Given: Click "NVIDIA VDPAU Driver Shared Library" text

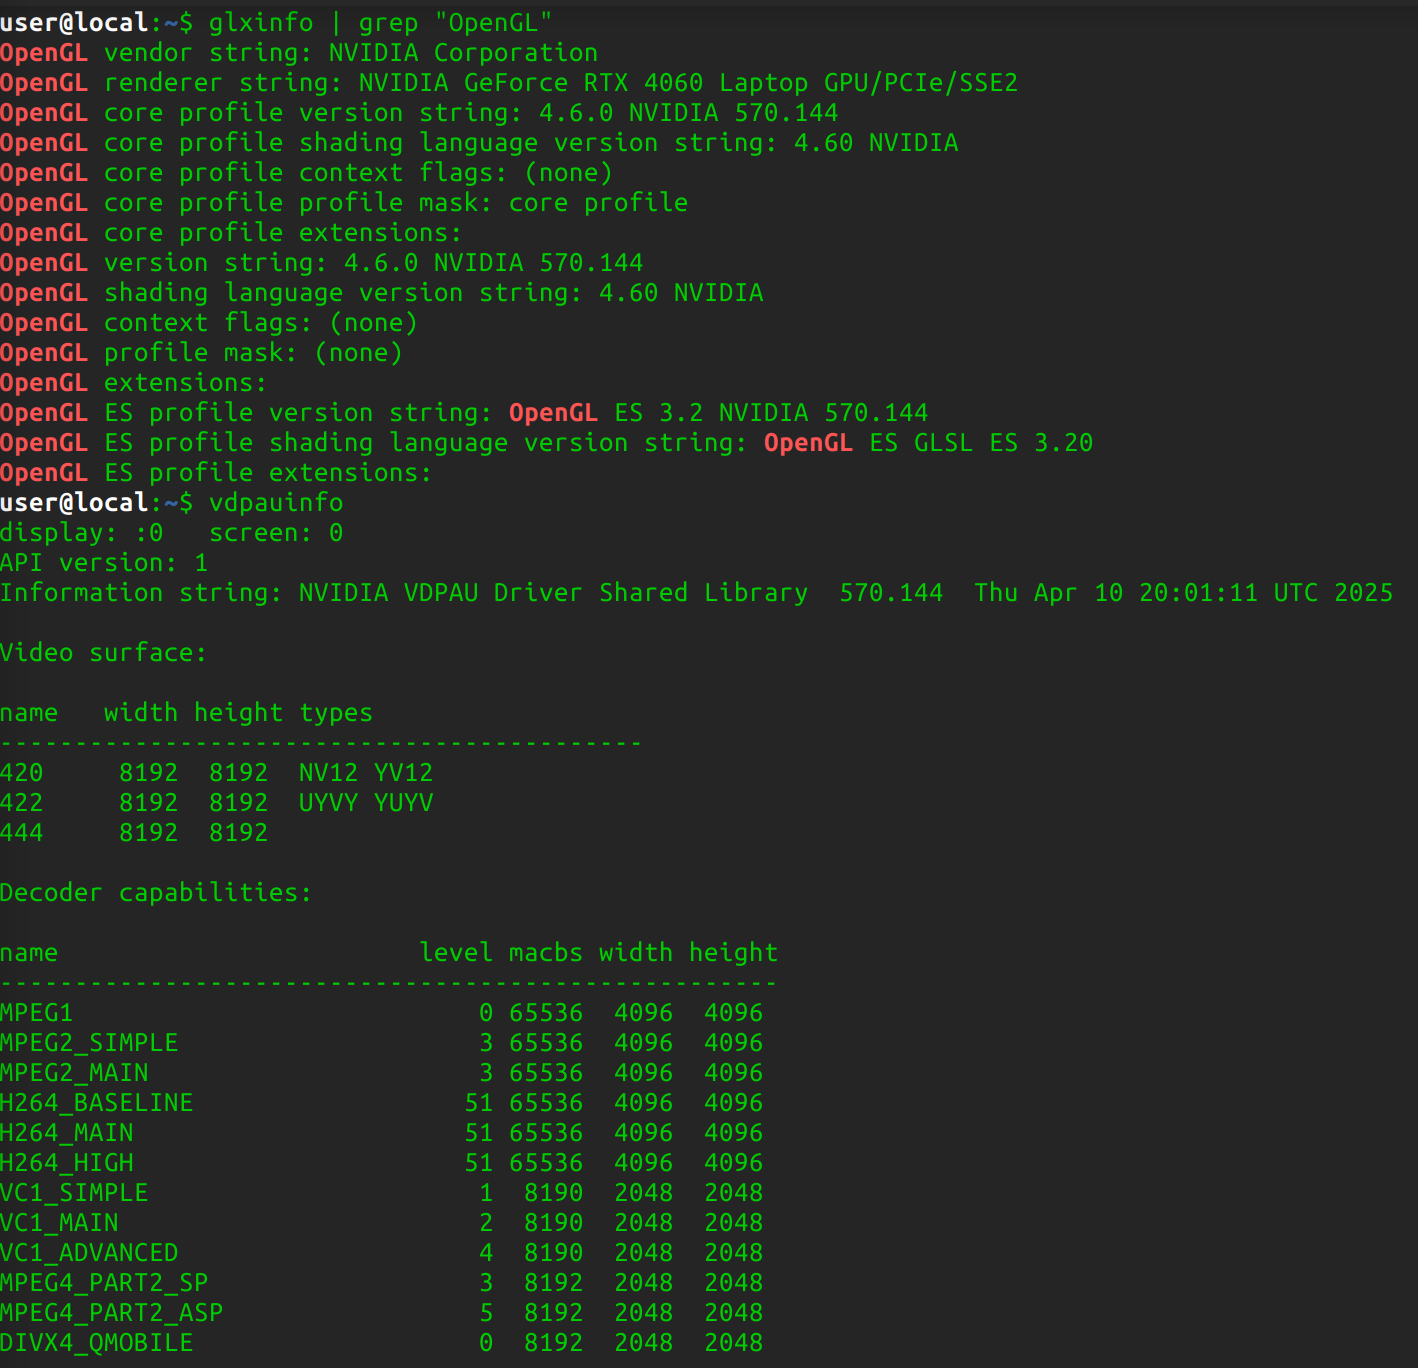Looking at the screenshot, I should click(553, 593).
